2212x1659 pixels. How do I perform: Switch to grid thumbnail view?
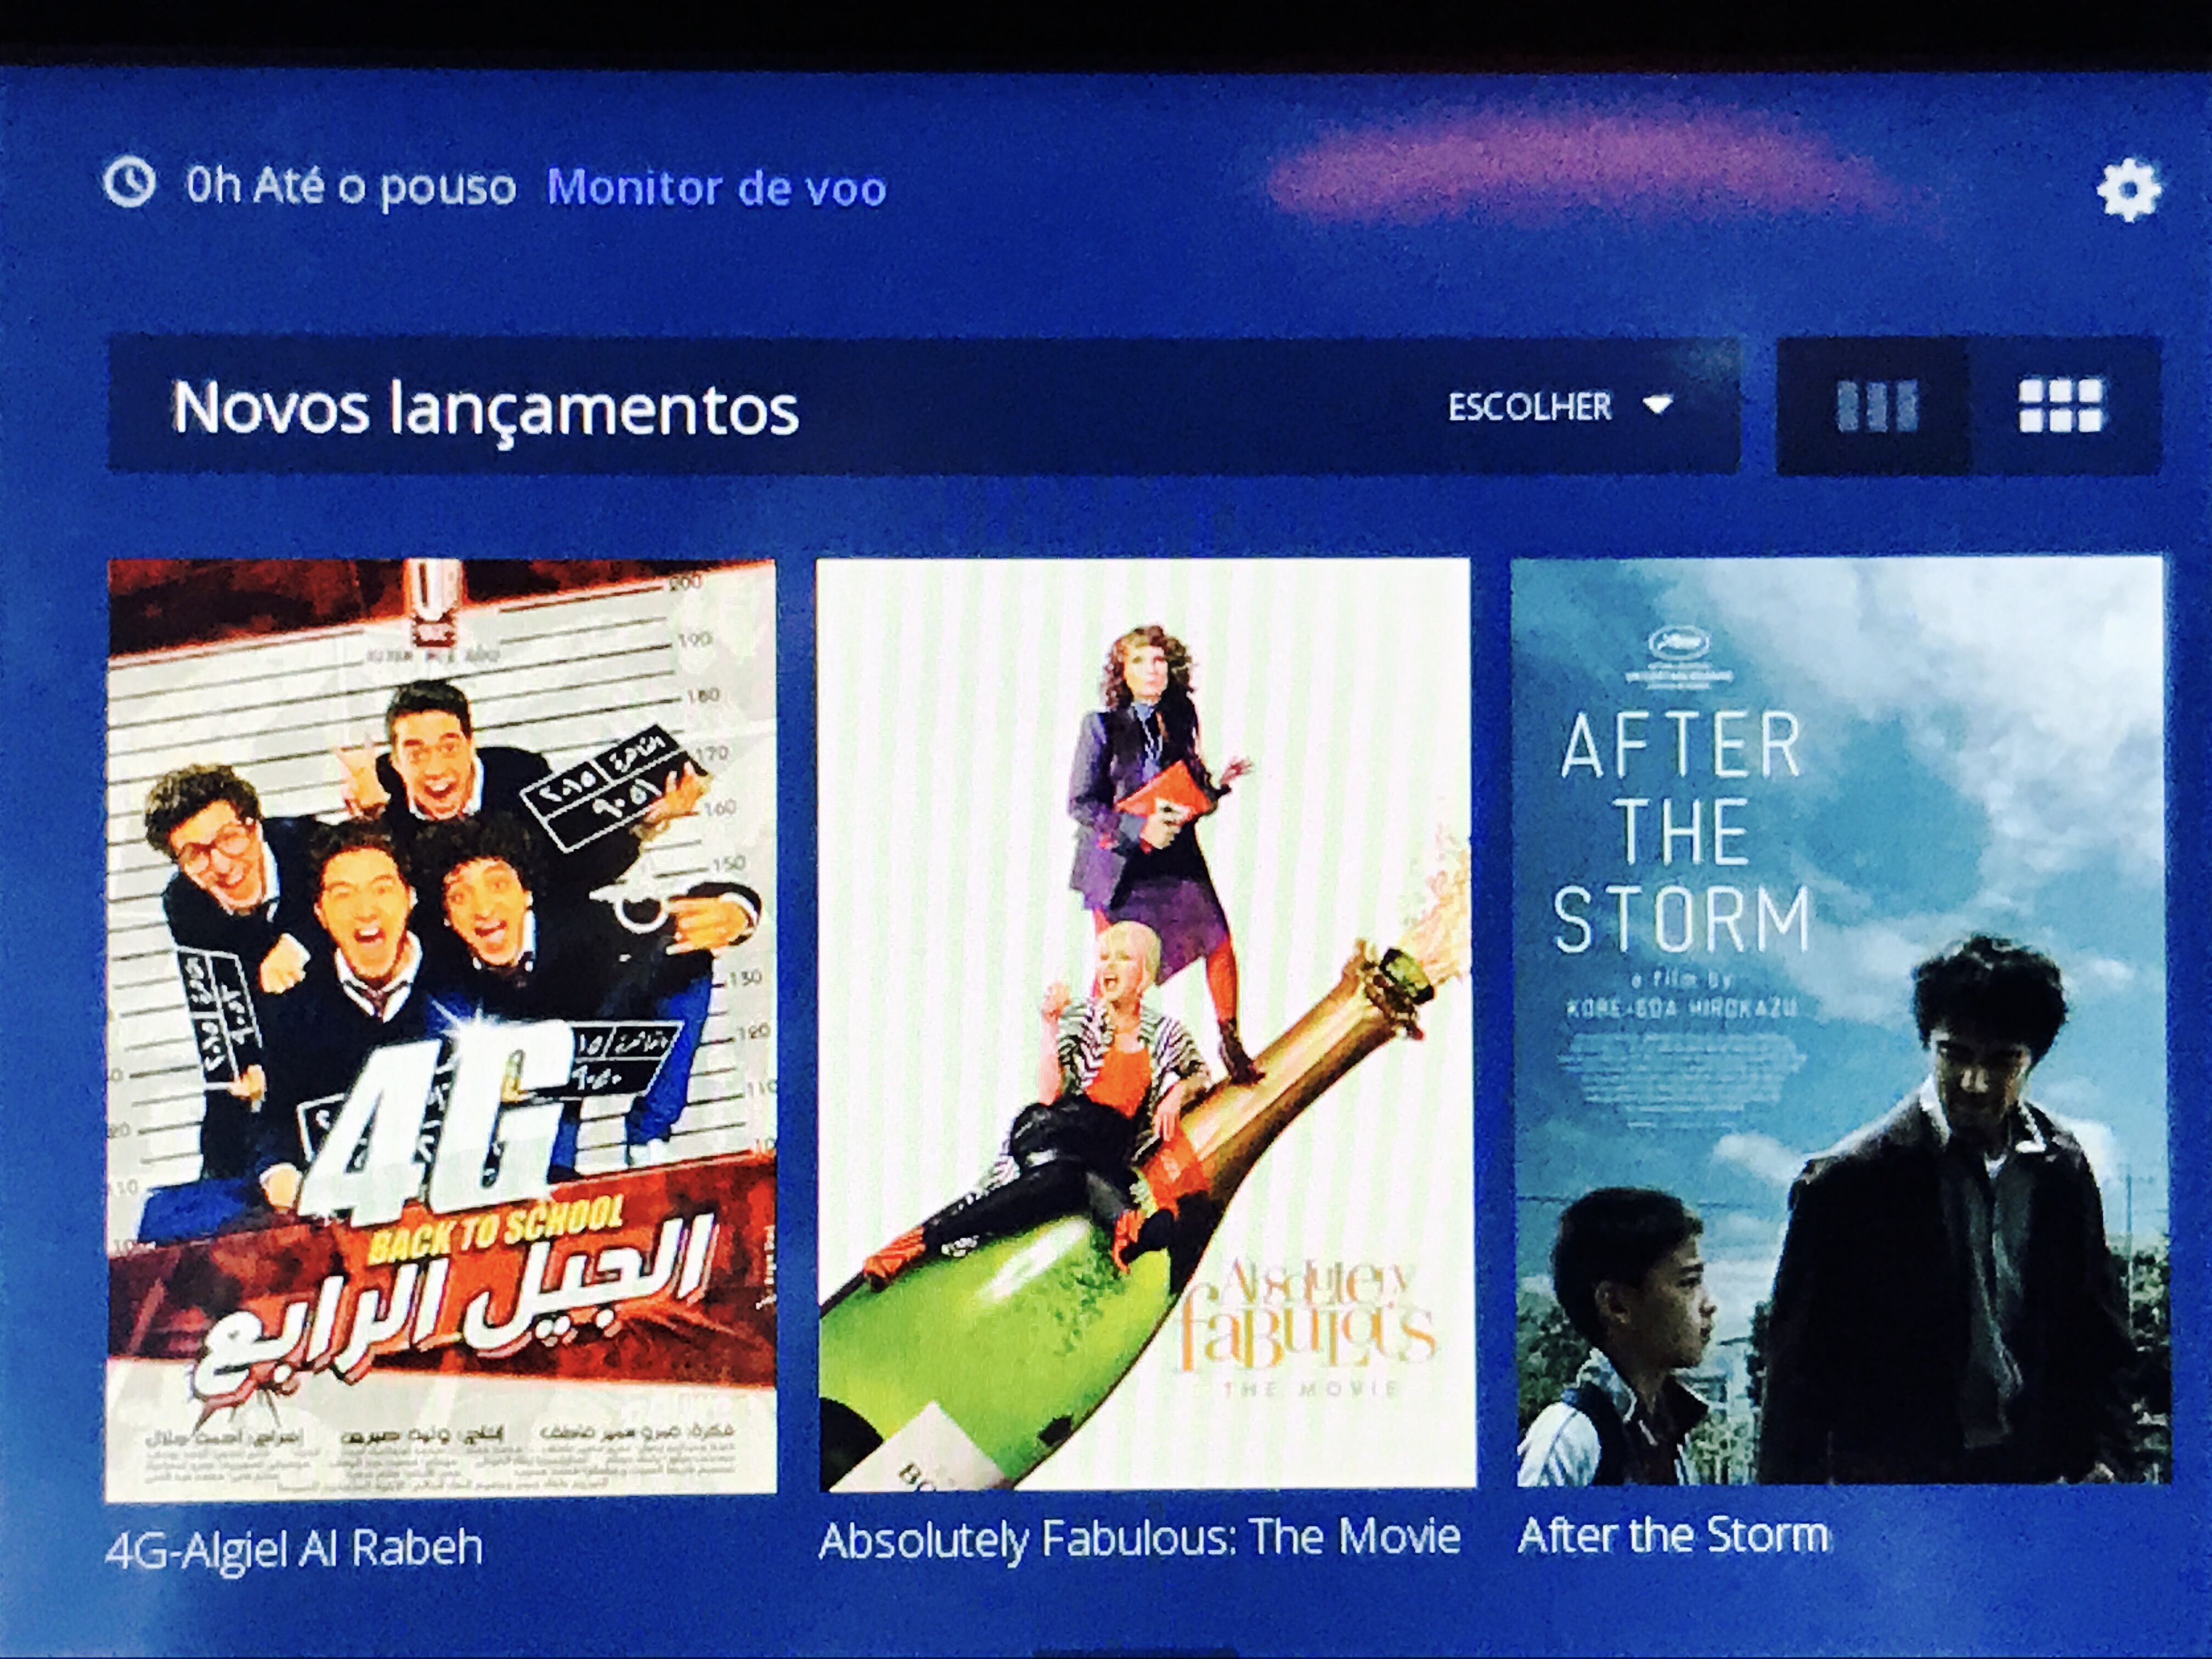pos(2061,406)
